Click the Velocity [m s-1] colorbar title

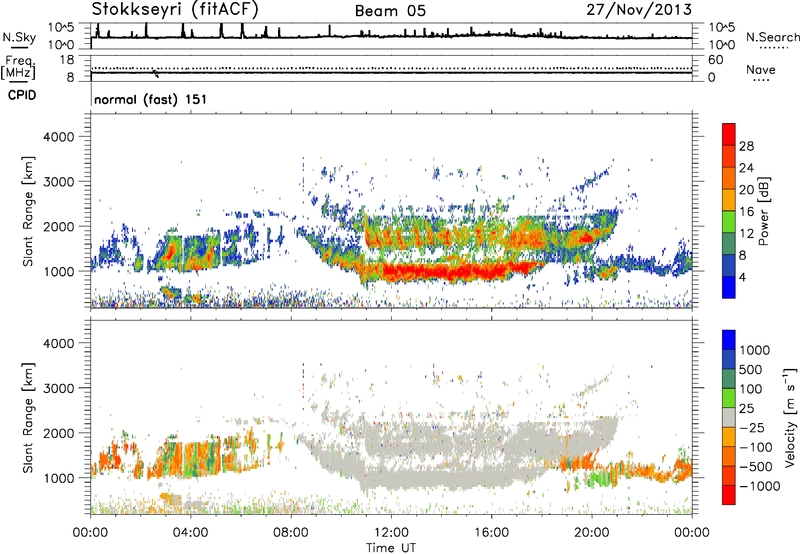790,417
